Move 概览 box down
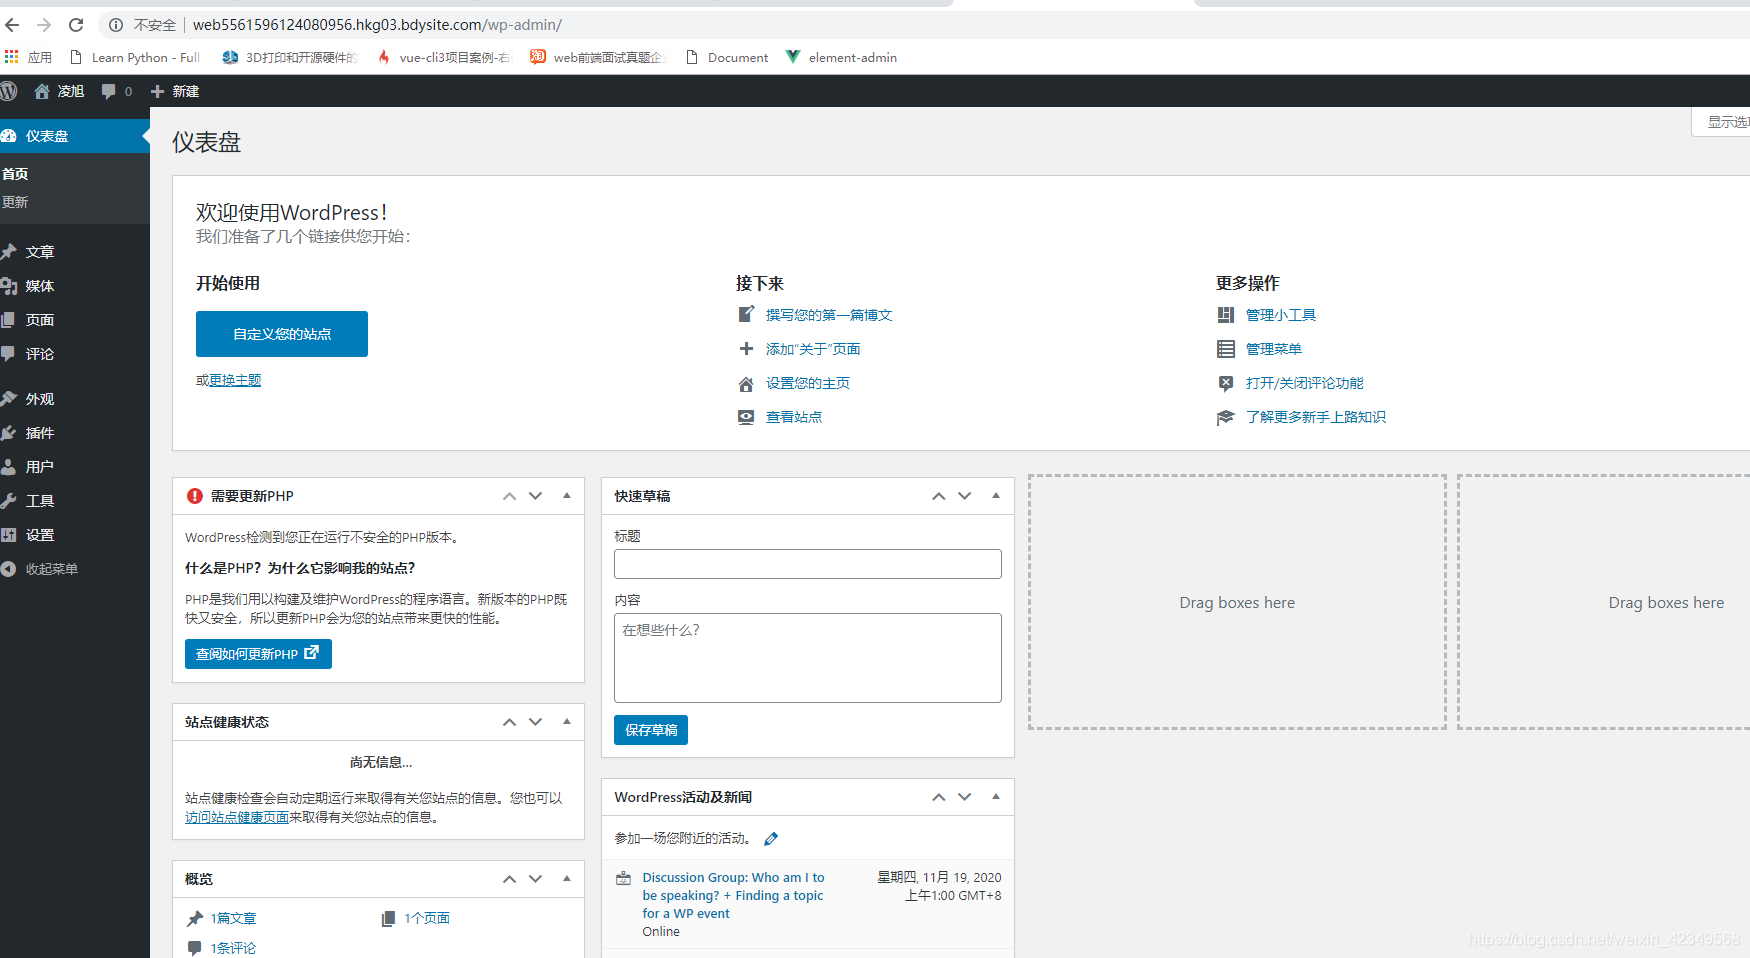This screenshot has width=1750, height=958. tap(536, 879)
